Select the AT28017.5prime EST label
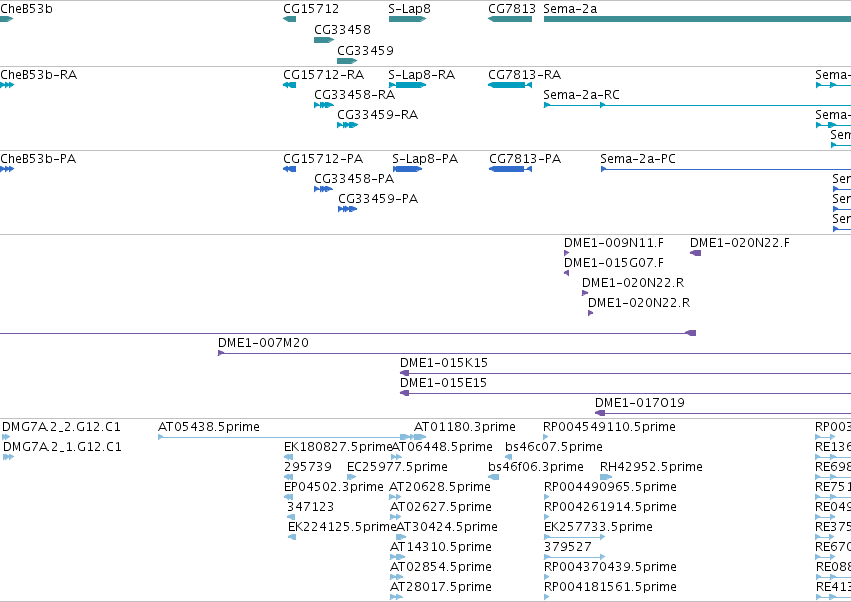The image size is (851, 602). [441, 588]
